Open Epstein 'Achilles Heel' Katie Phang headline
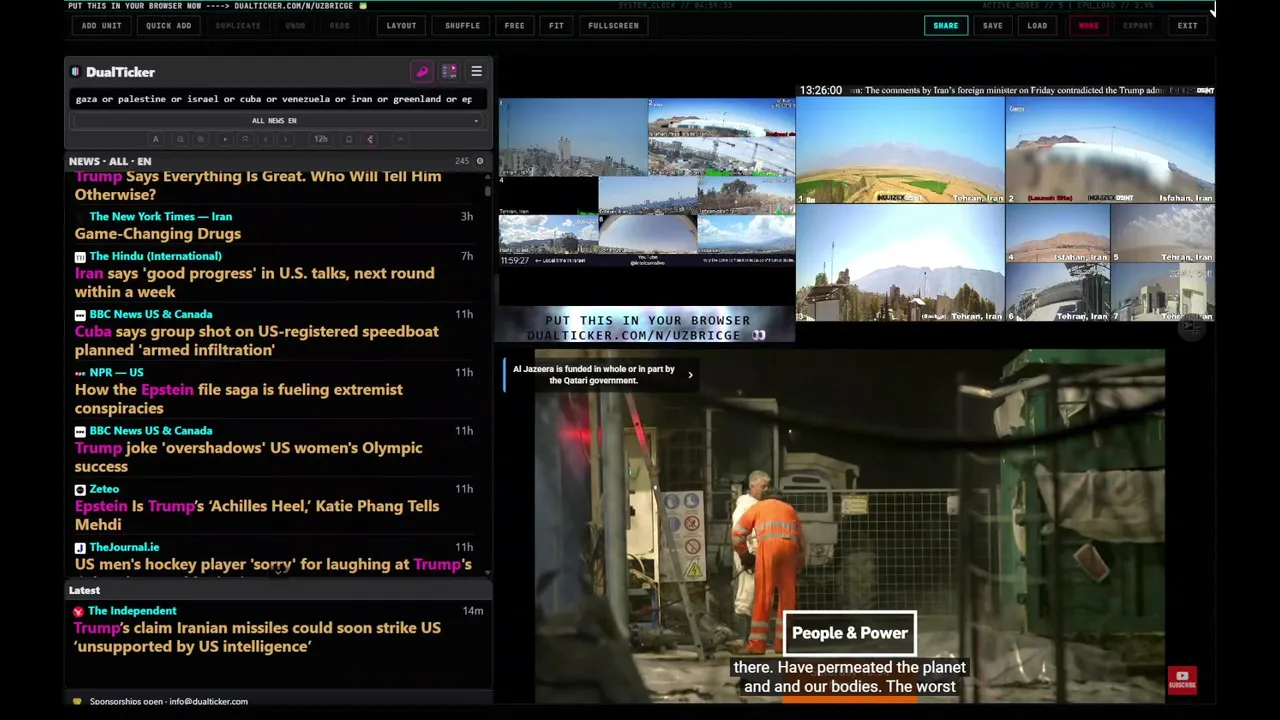The image size is (1280, 720). [x=256, y=515]
